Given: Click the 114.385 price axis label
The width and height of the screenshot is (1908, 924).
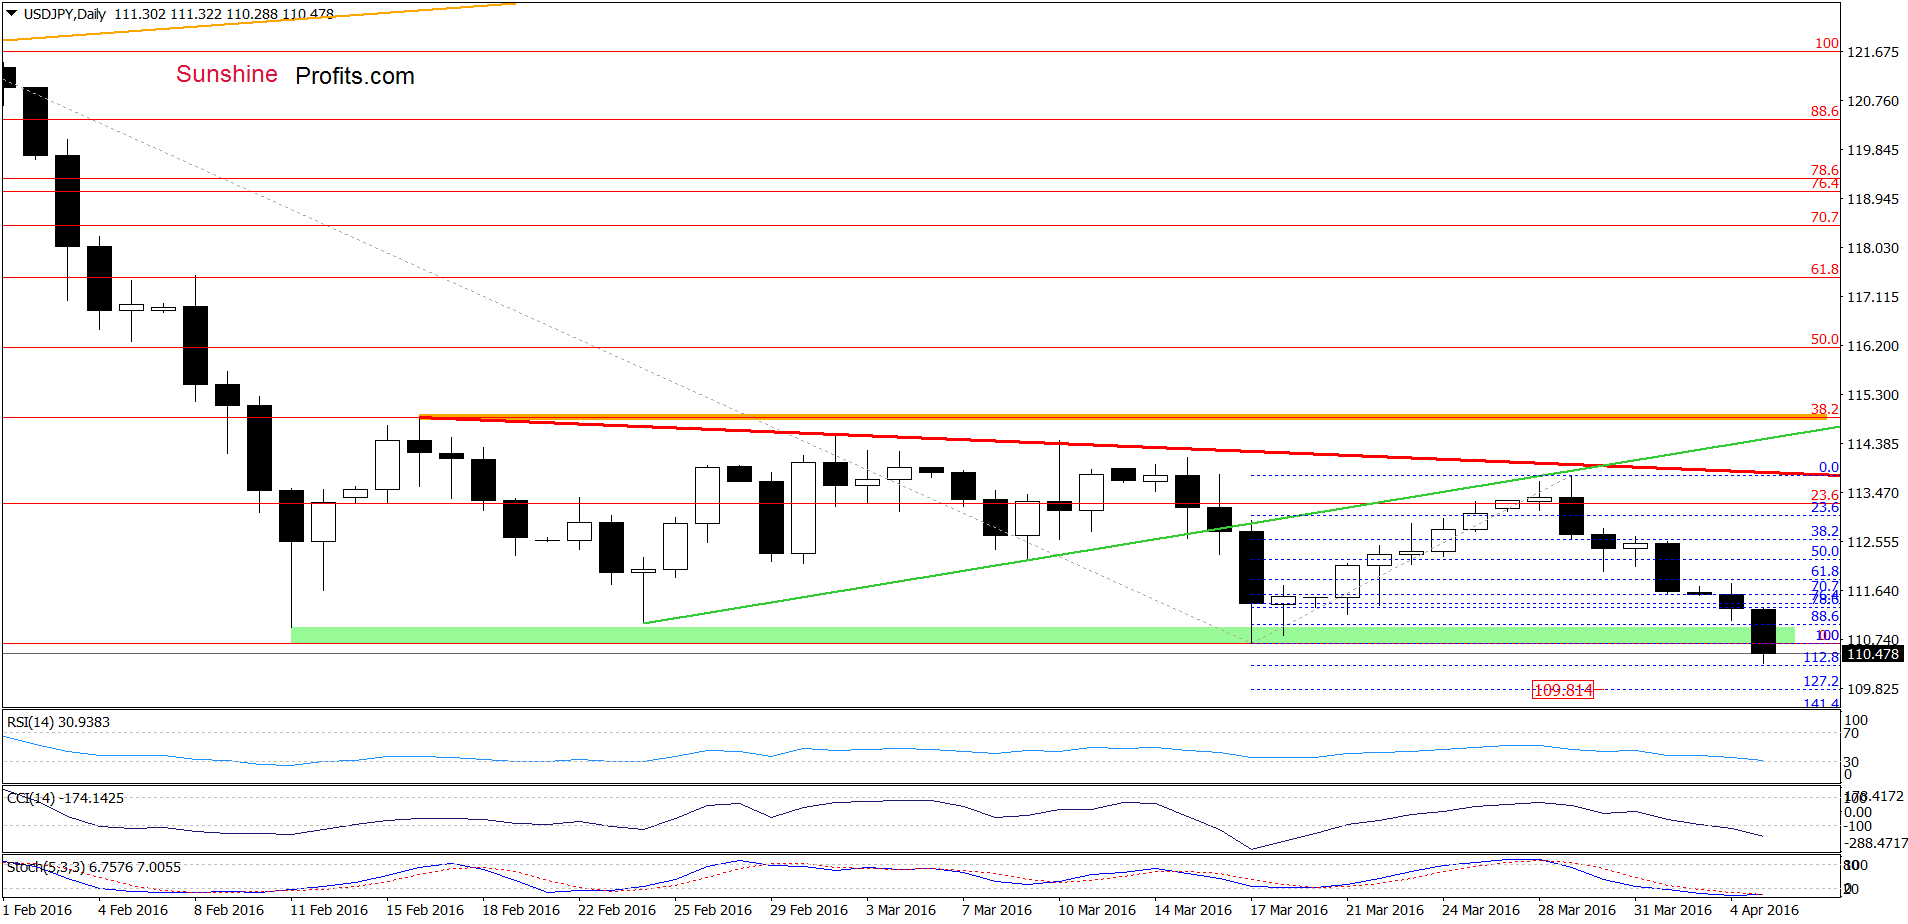Looking at the screenshot, I should tap(1873, 444).
